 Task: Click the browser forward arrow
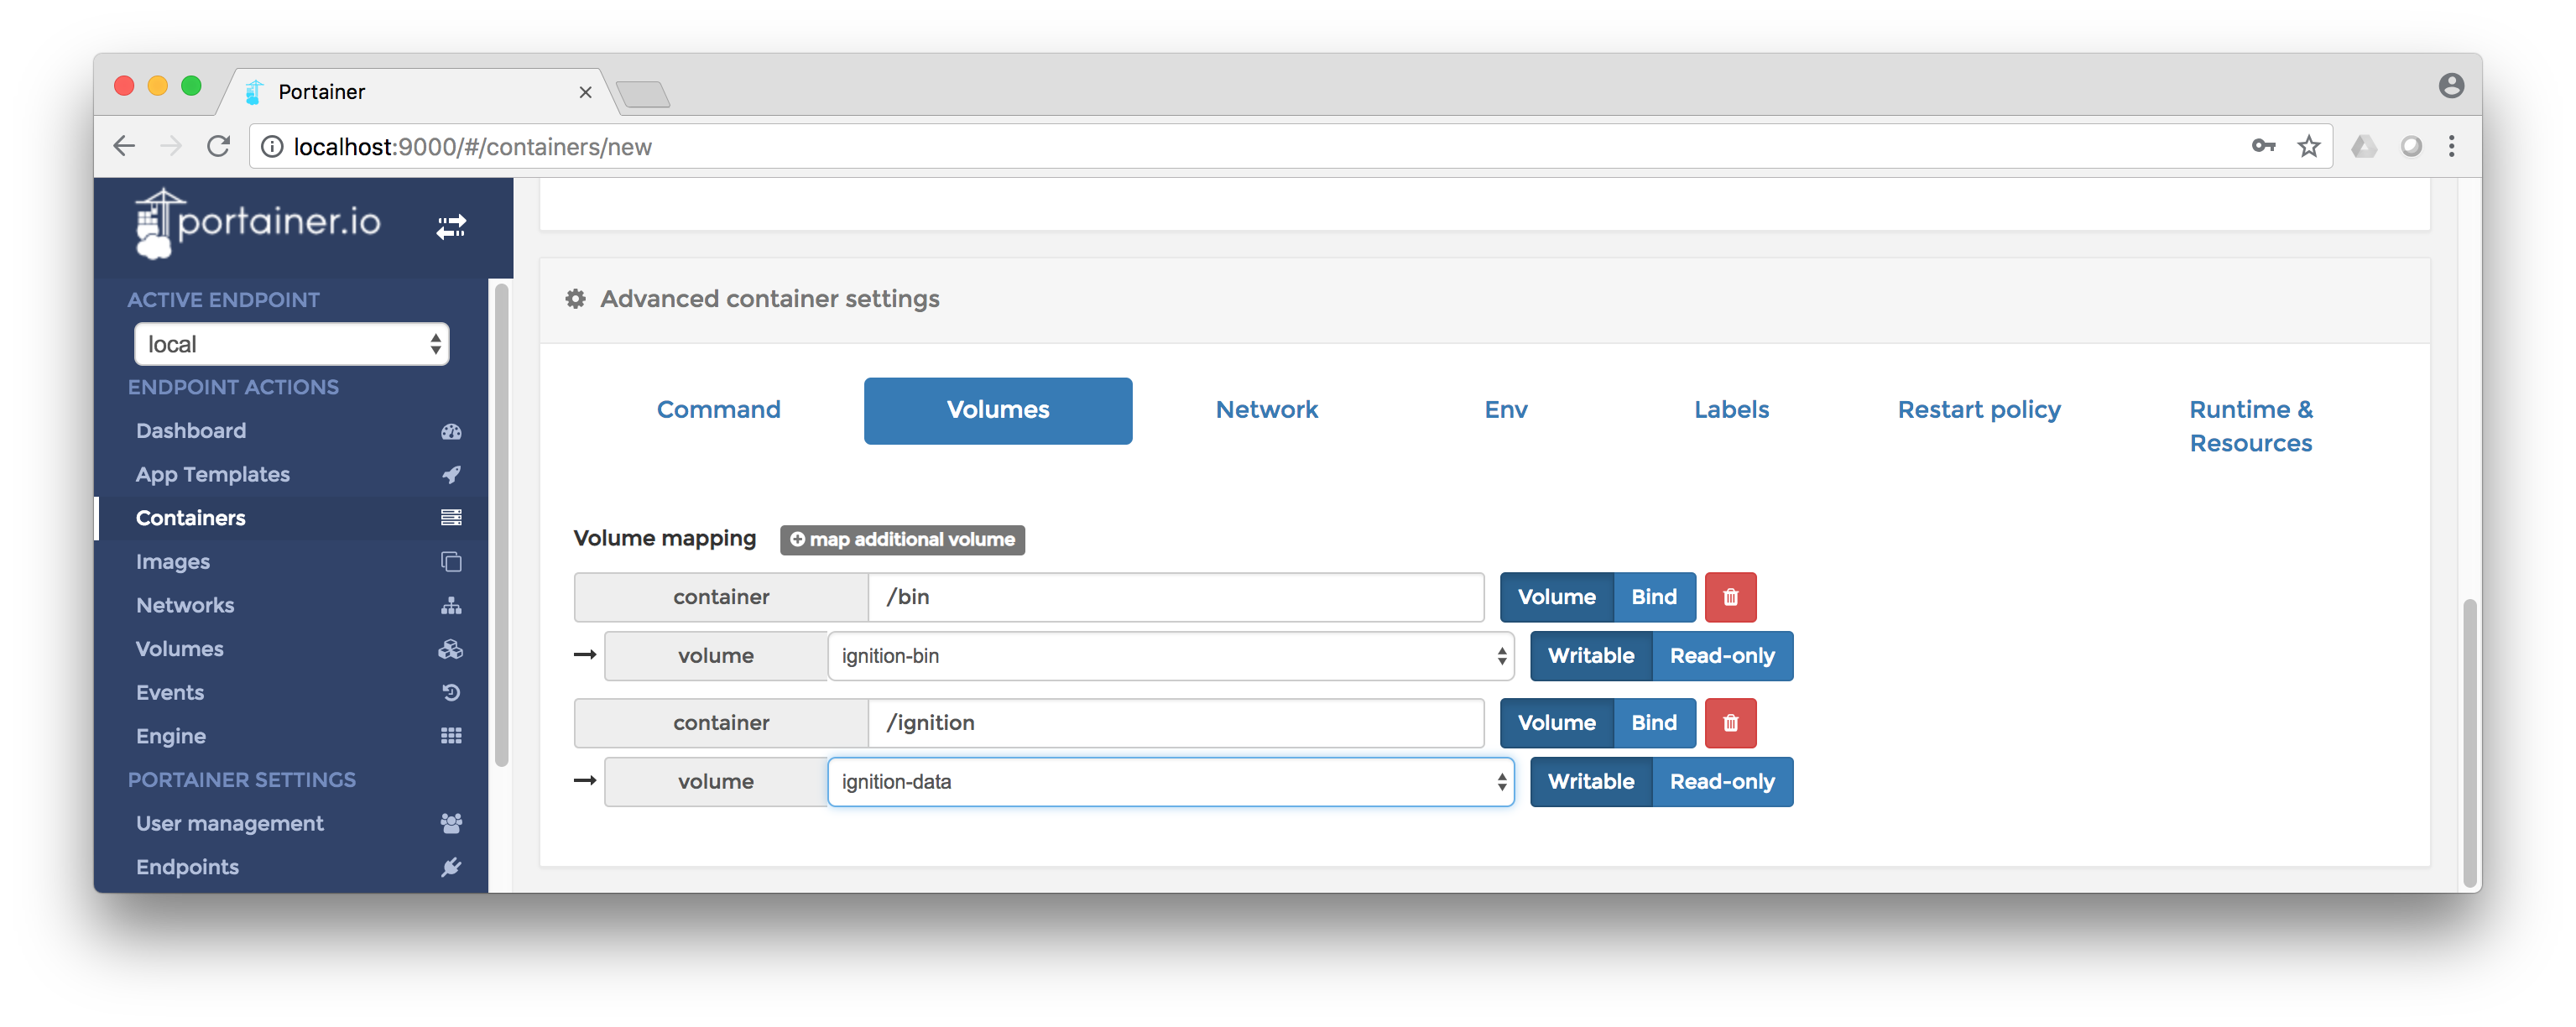click(171, 147)
